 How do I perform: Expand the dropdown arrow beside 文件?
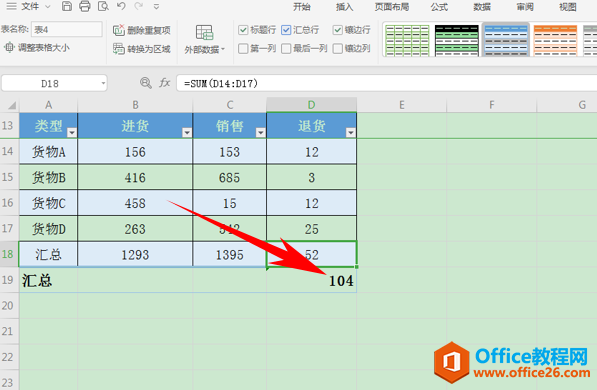point(48,7)
